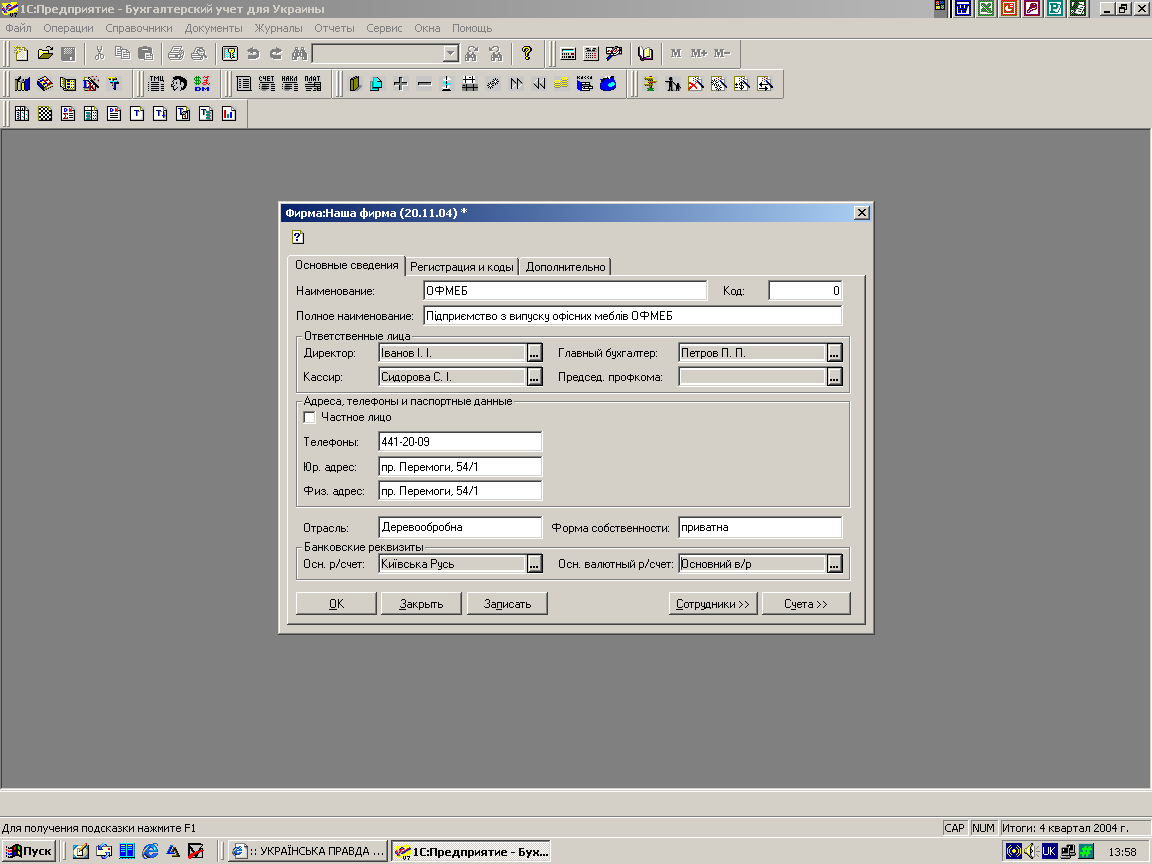Click the New document toolbar icon
This screenshot has width=1152, height=864.
tap(21, 54)
